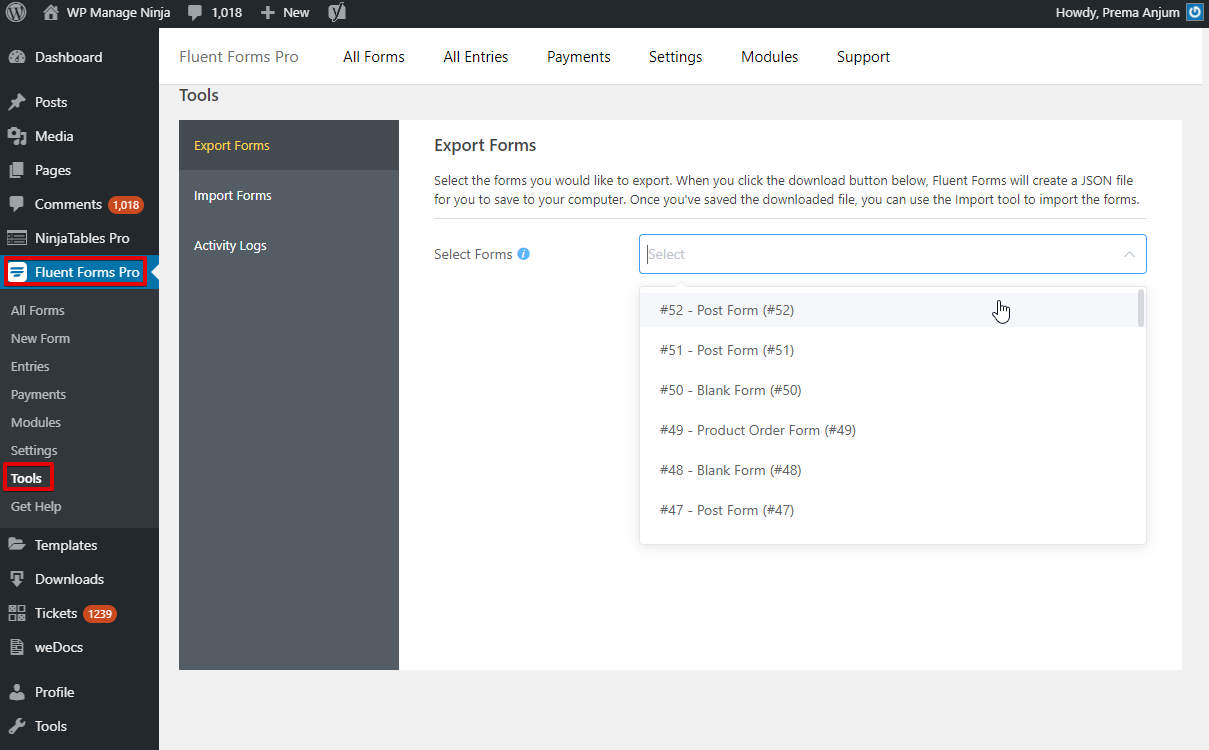Collapse the Select Forms dropdown arrow

point(1129,254)
